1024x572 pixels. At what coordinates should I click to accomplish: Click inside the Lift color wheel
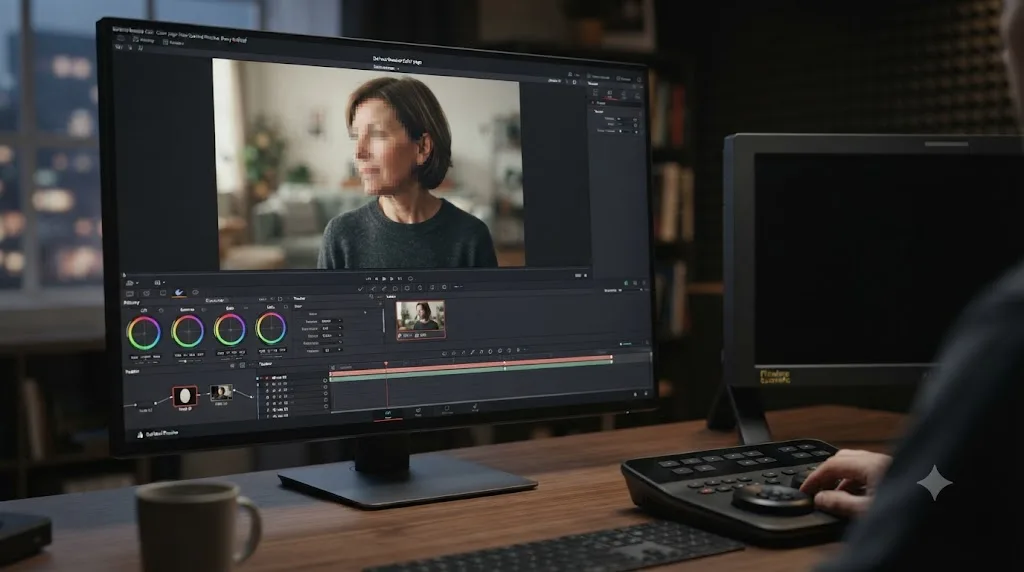pos(144,332)
